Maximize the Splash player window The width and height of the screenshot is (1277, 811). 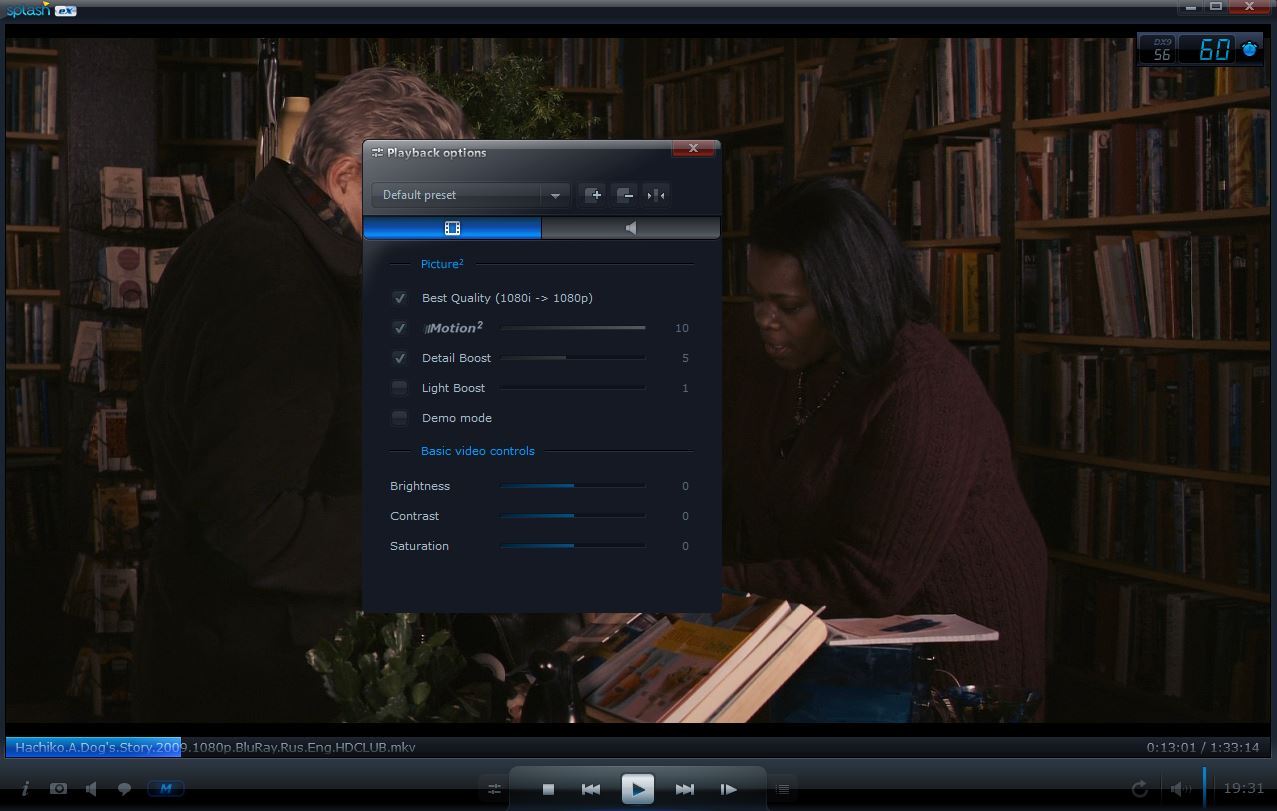point(1216,7)
